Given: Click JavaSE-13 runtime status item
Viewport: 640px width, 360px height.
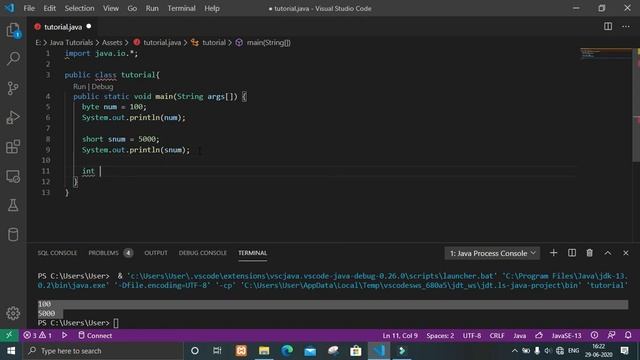Looking at the screenshot, I should (566, 336).
